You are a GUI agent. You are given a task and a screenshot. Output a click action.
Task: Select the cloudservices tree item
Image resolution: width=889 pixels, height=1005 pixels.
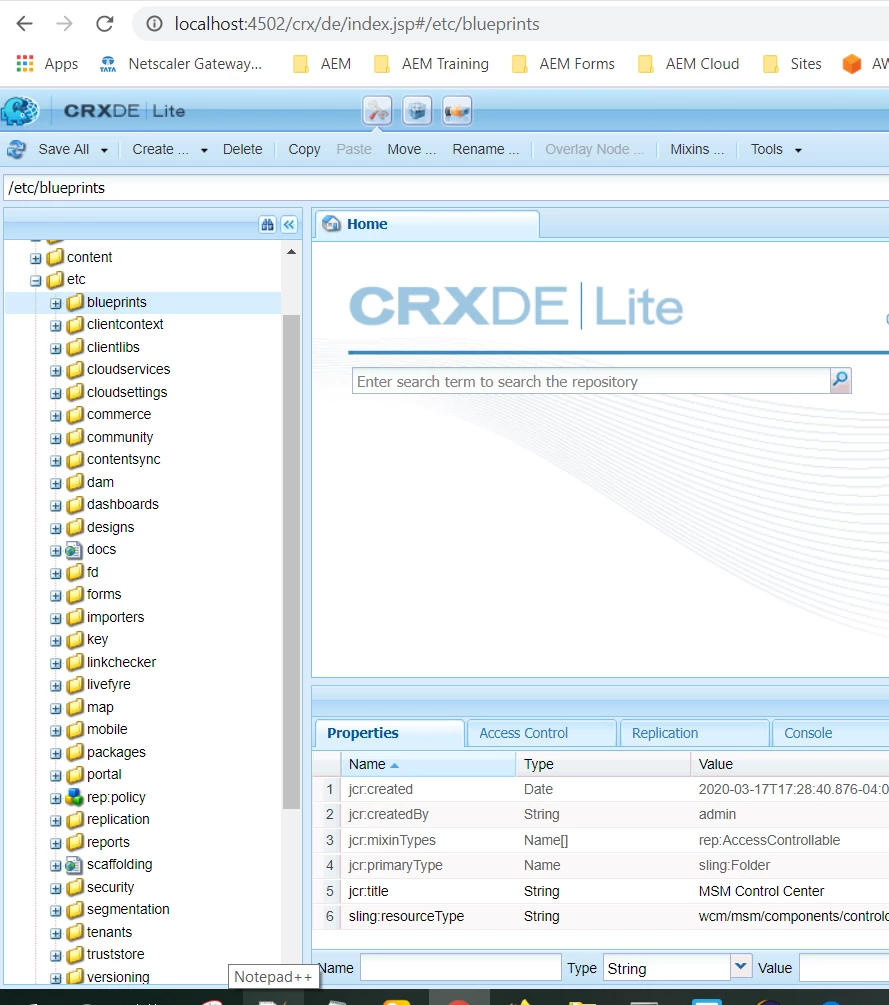pos(128,369)
